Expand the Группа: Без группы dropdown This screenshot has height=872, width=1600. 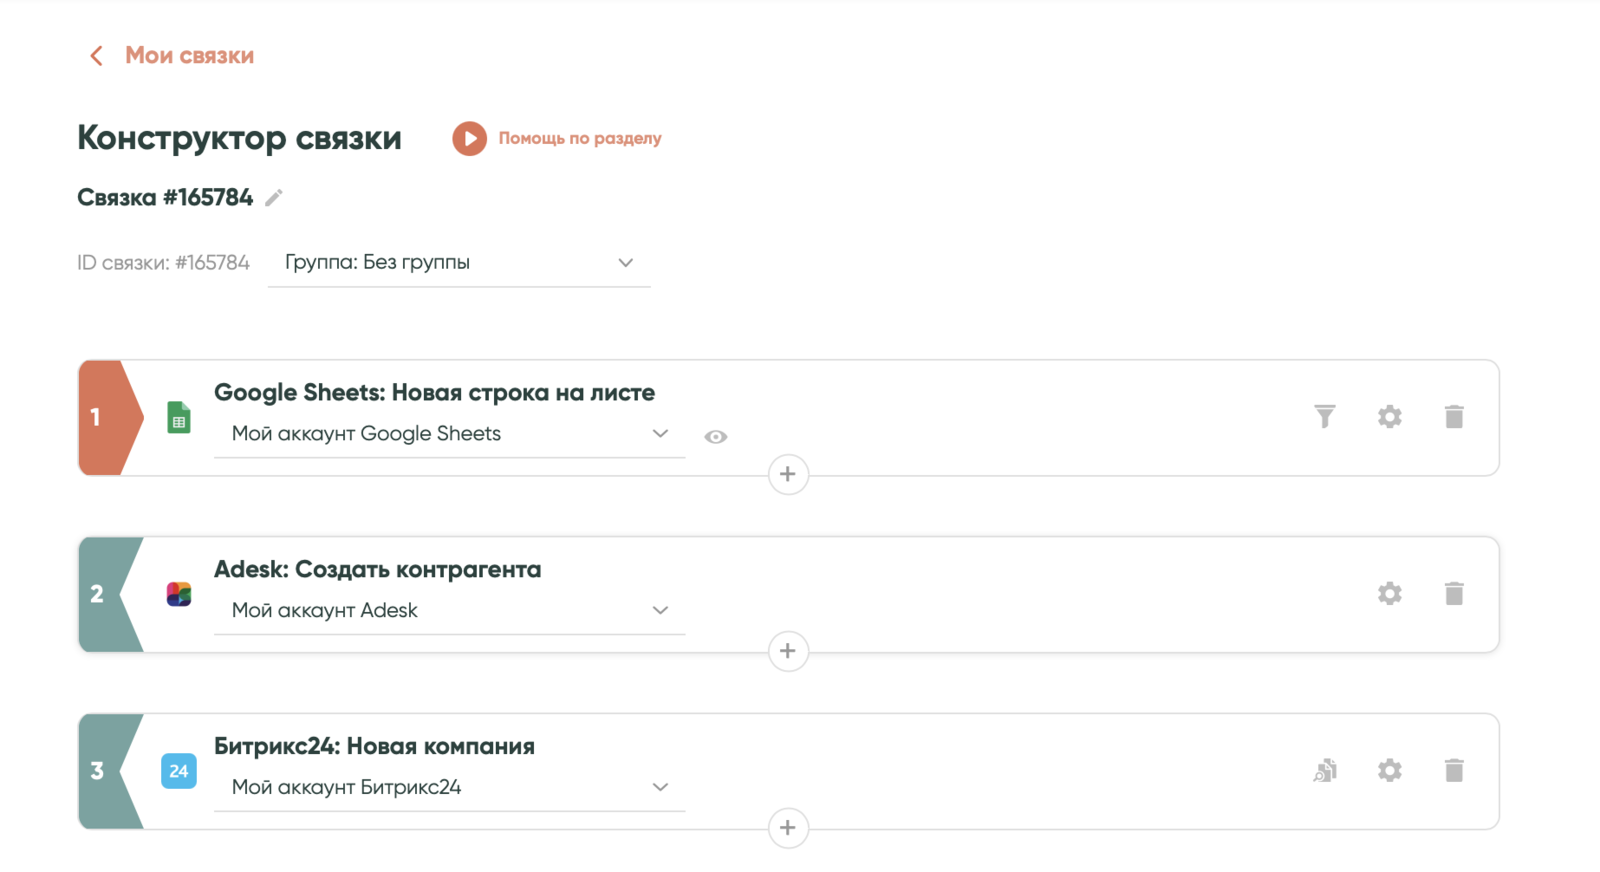(x=459, y=263)
